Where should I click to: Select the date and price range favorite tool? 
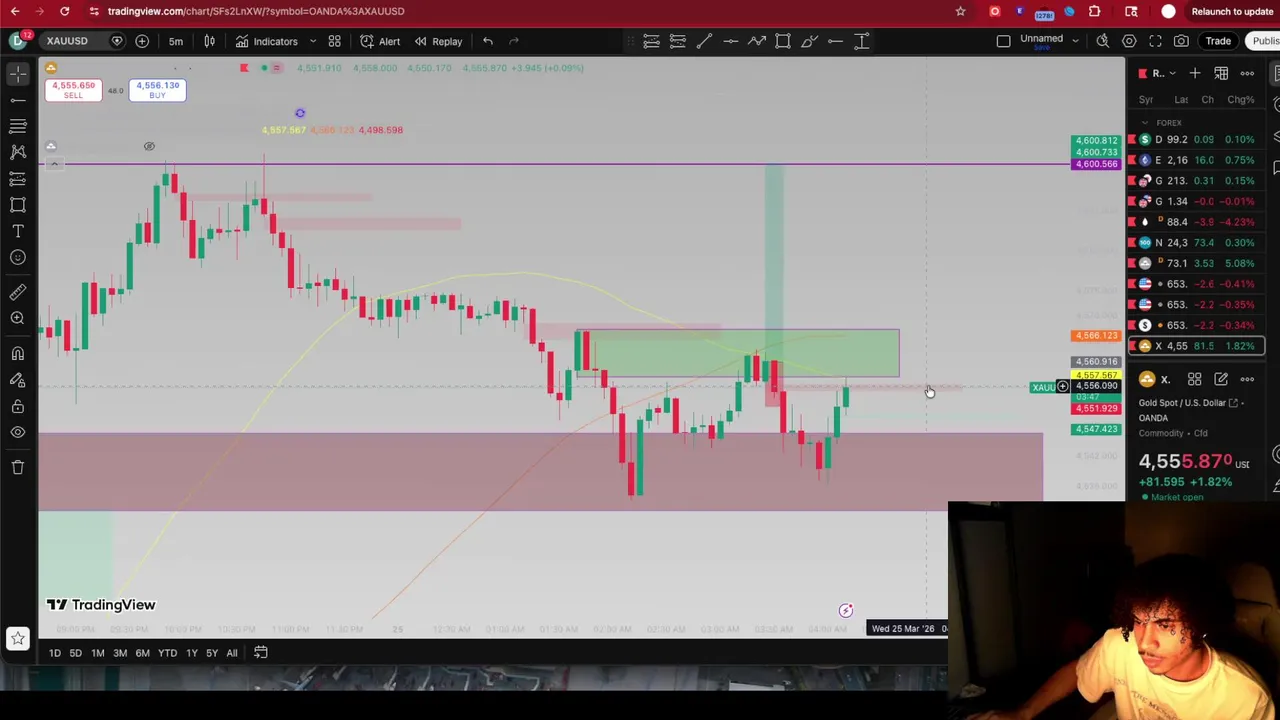[861, 41]
